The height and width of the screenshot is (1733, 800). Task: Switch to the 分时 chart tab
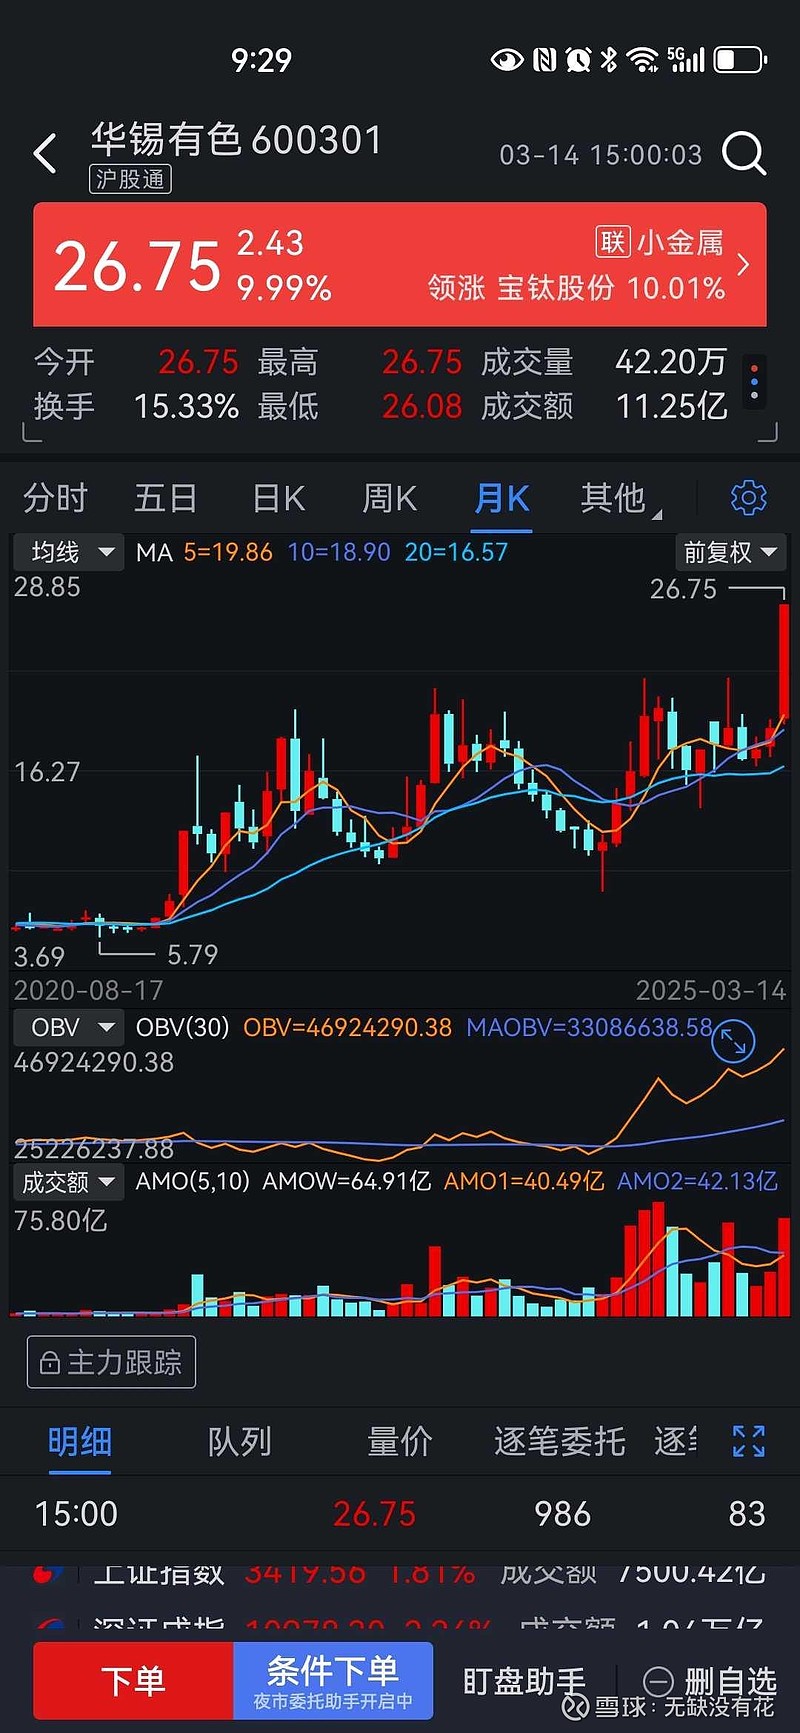click(56, 497)
